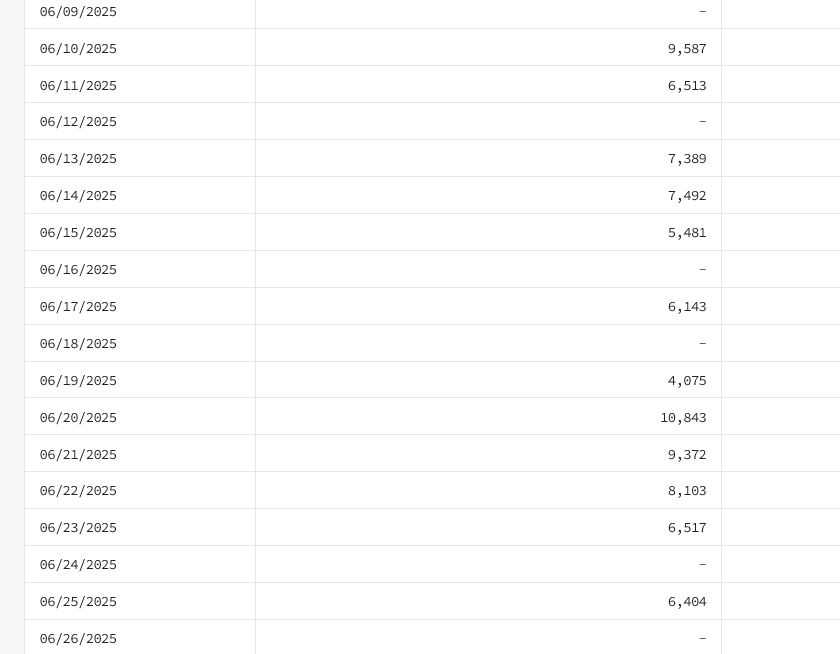Select the 06/11/2025 date cell
This screenshot has height=654, width=840.
140,85
